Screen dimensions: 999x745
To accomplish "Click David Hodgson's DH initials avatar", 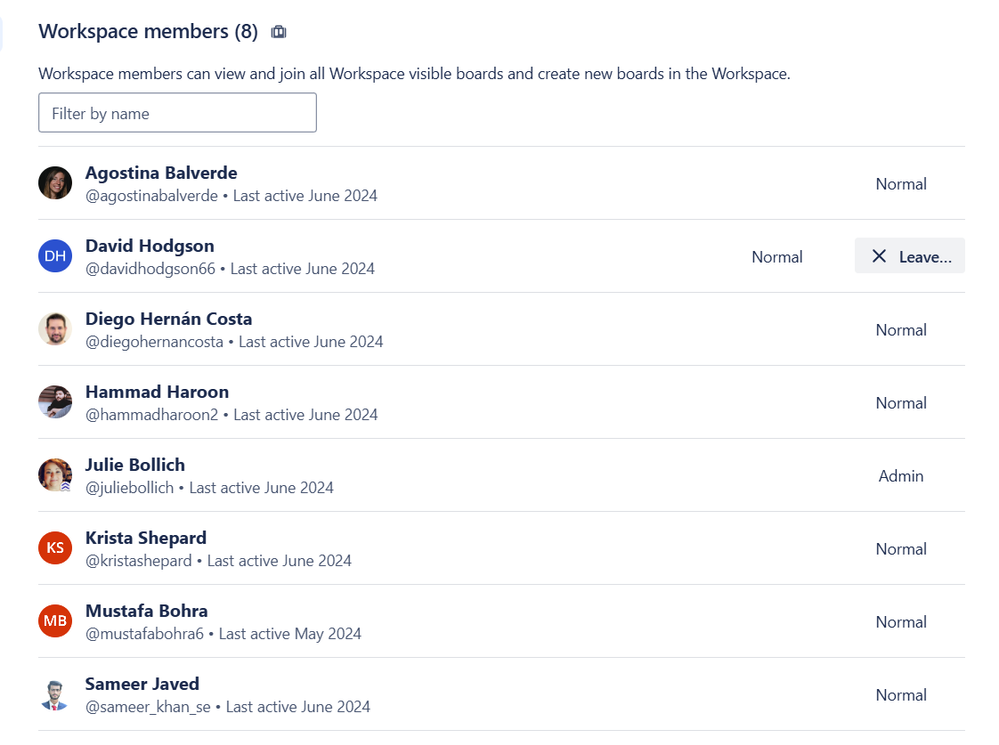I will click(55, 255).
